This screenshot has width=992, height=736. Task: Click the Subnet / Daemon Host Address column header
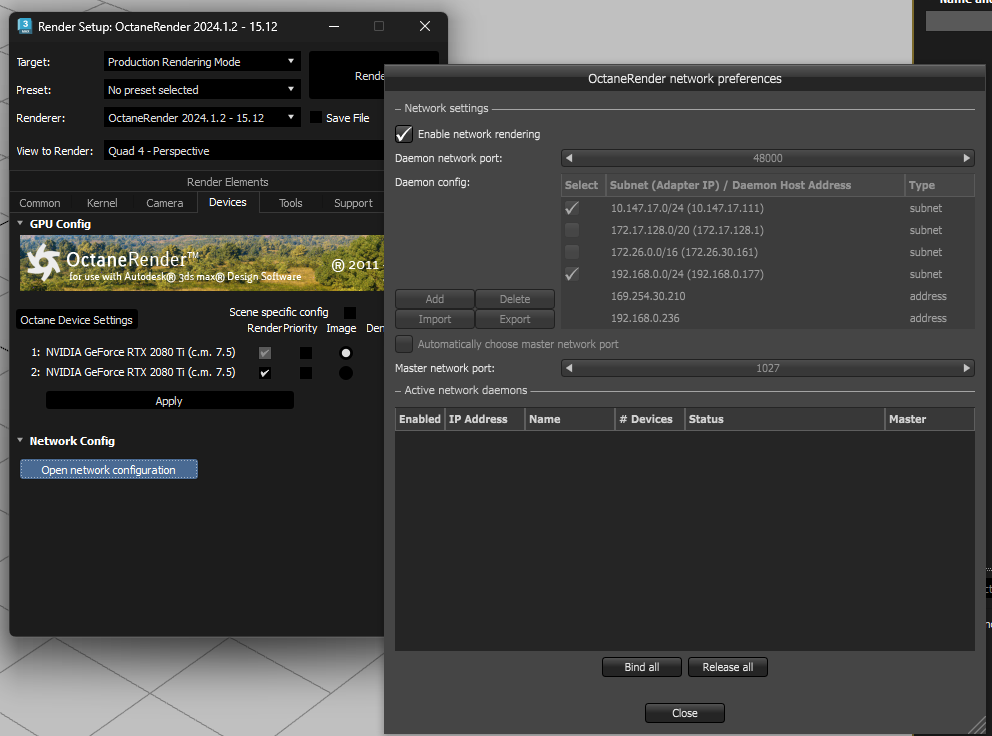(x=755, y=185)
